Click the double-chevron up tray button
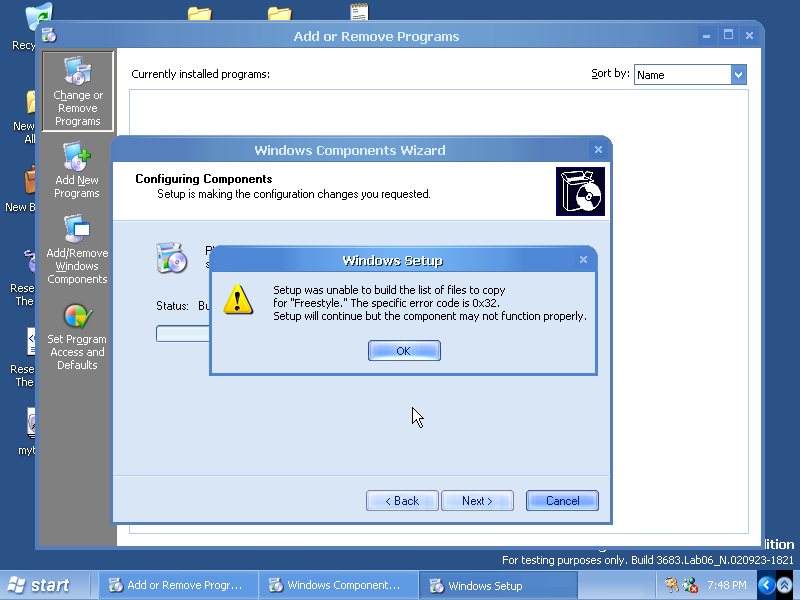 (785, 585)
